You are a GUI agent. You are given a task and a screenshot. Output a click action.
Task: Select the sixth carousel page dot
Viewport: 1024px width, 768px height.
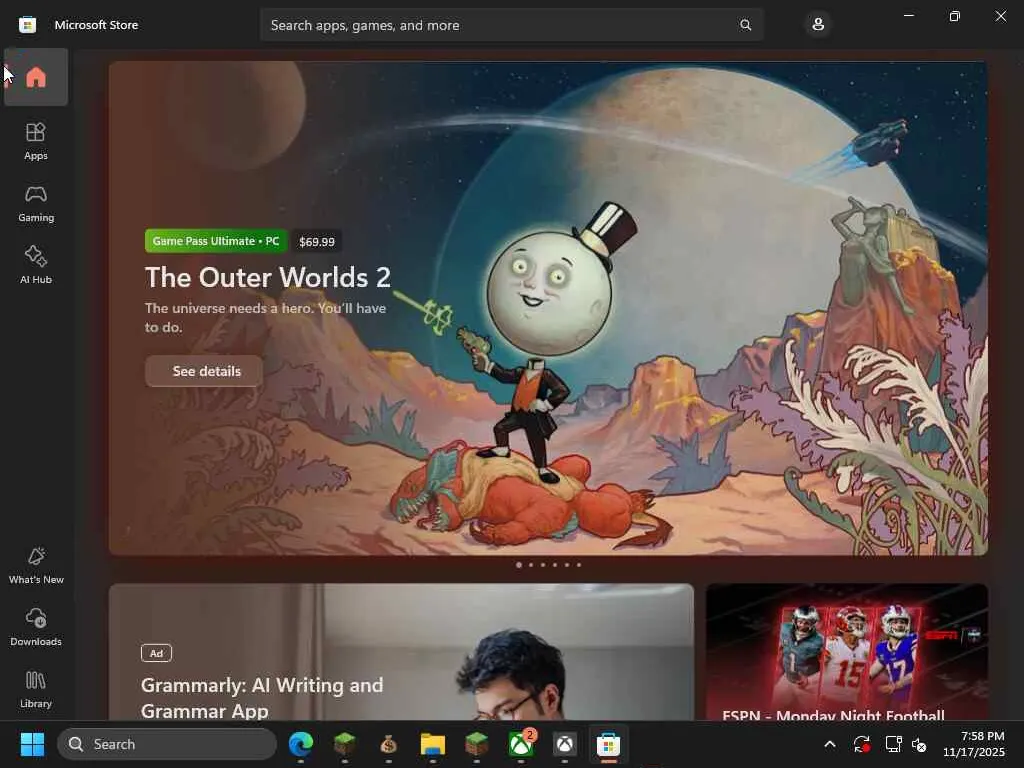(x=579, y=565)
